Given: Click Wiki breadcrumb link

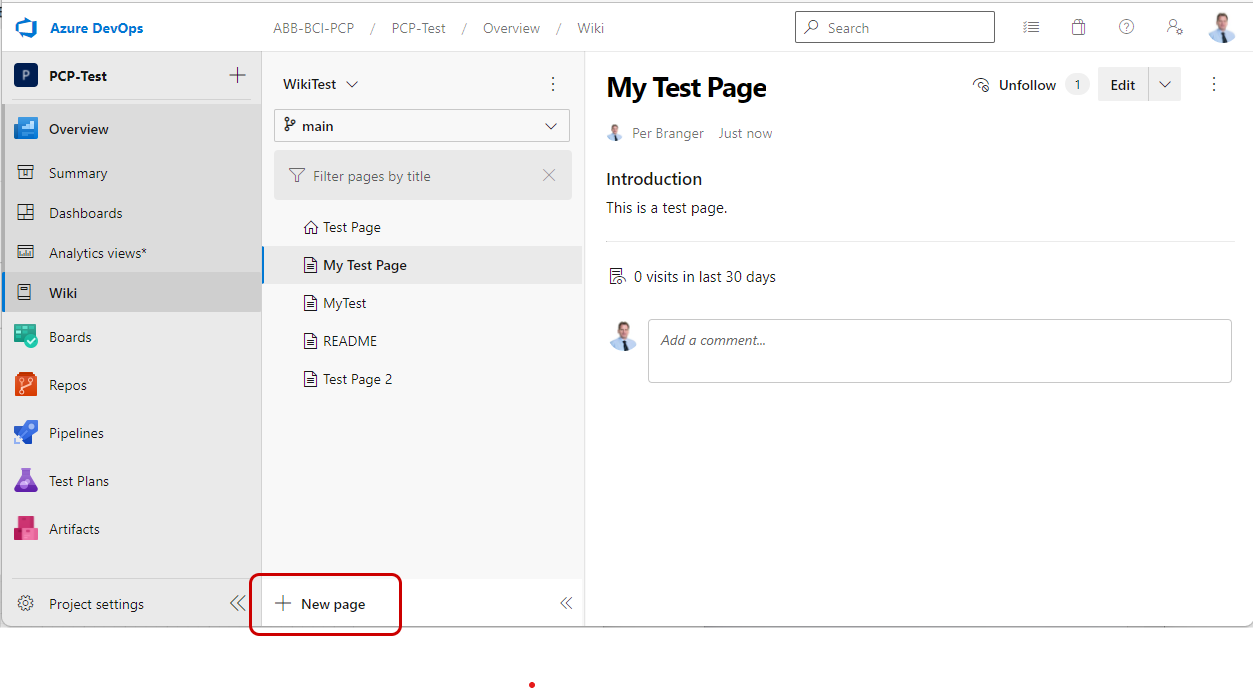Looking at the screenshot, I should click(x=591, y=28).
